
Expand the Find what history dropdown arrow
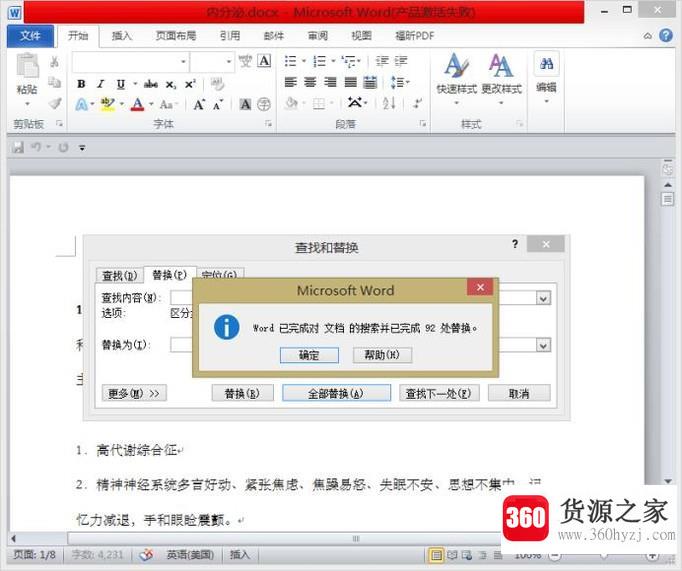pos(543,298)
